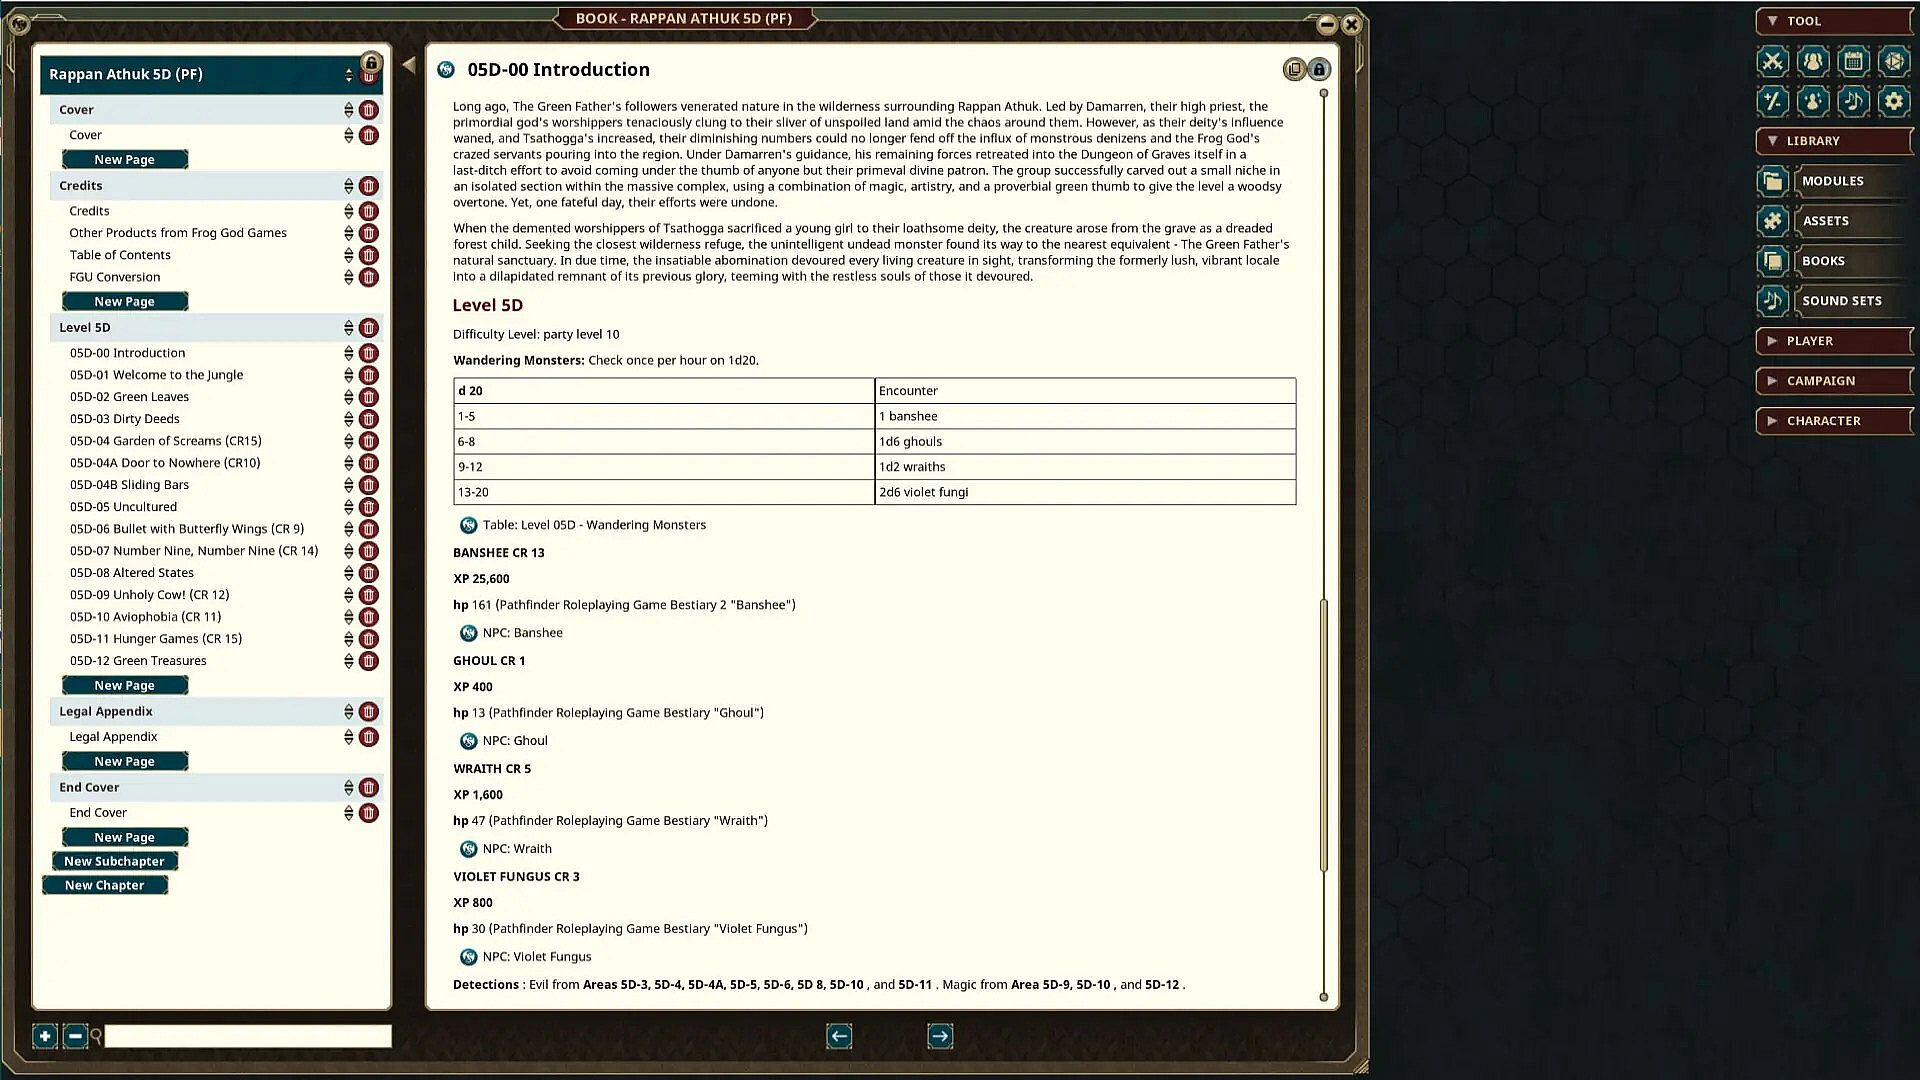The width and height of the screenshot is (1920, 1080).
Task: Open the Combat Tracker crossed-swords tool
Action: [x=1773, y=62]
